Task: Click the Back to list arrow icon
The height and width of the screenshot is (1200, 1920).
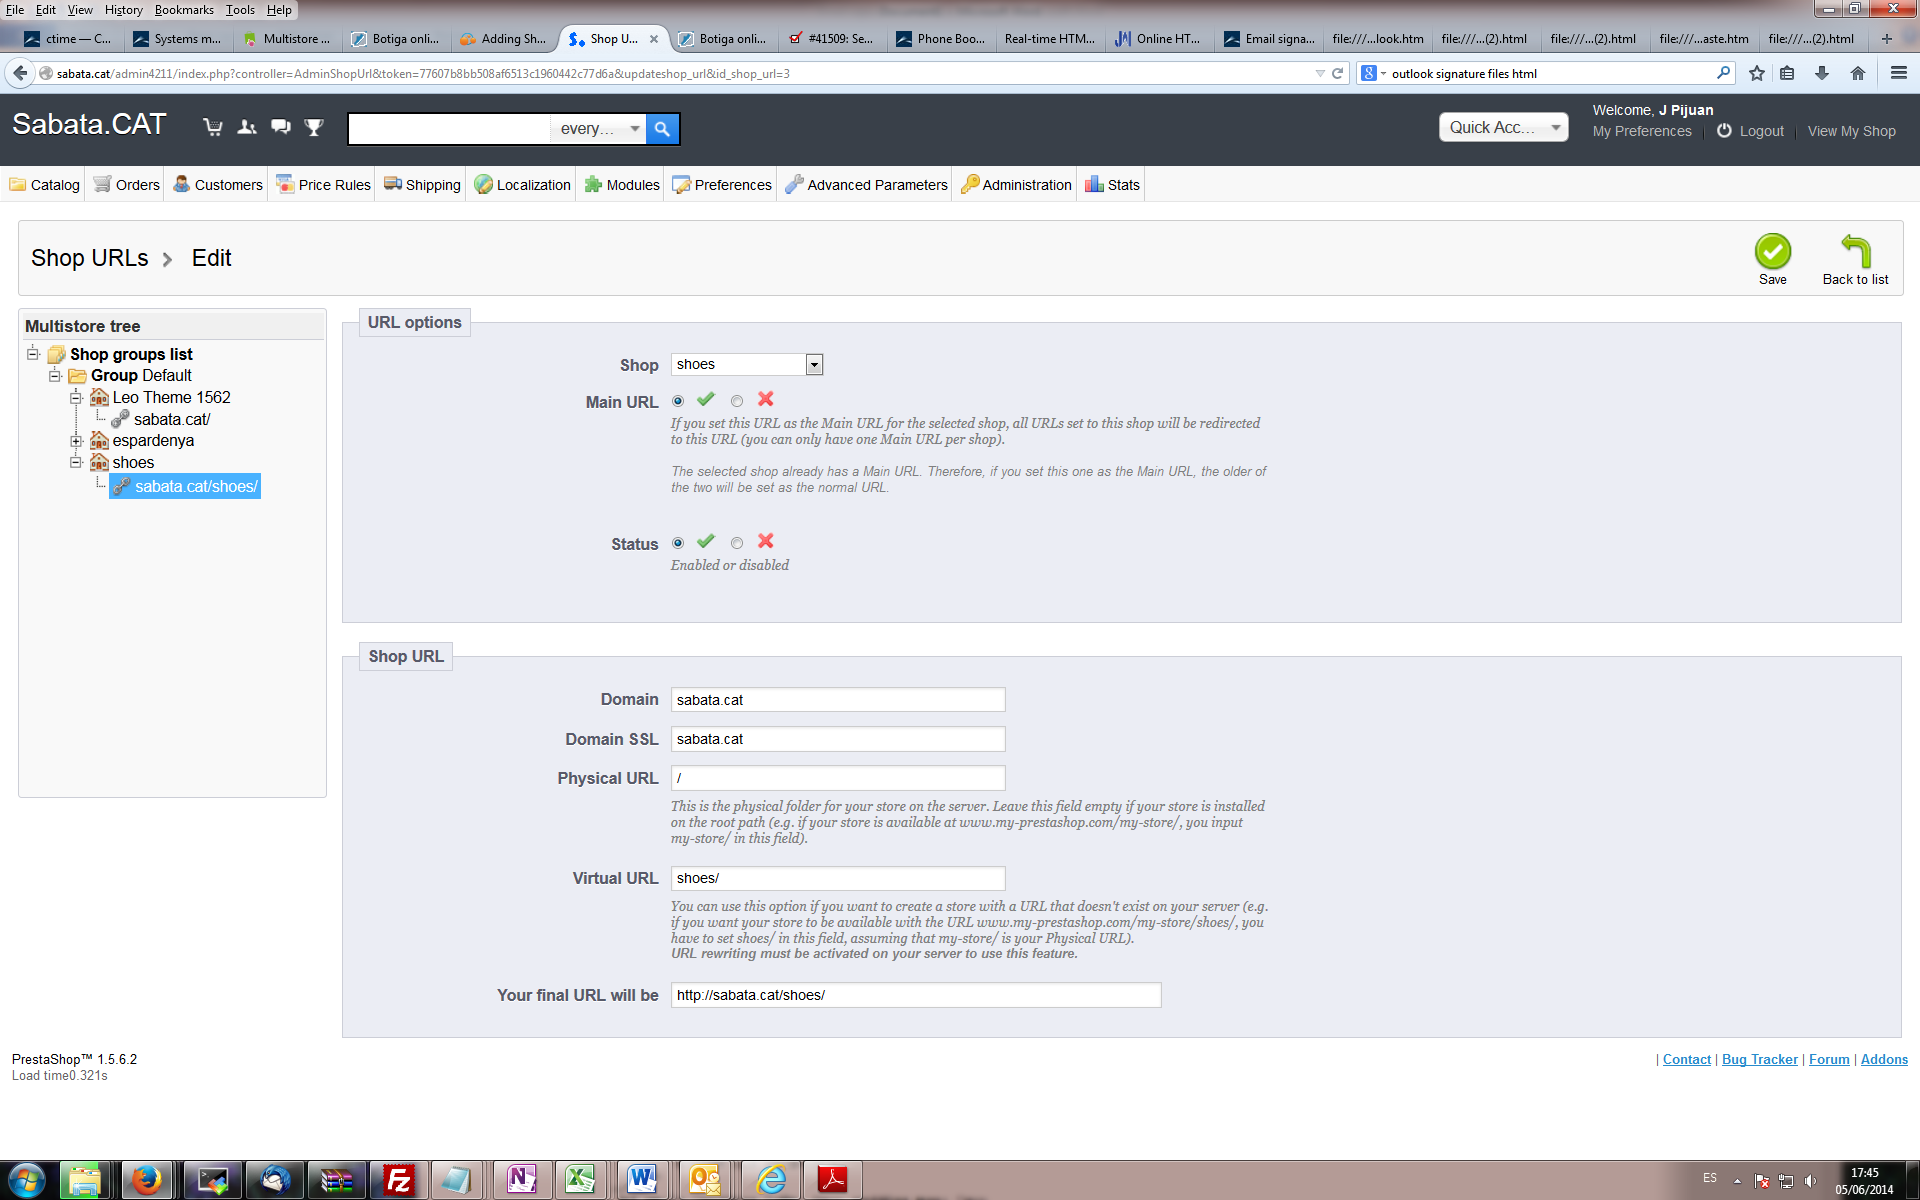Action: 1855,251
